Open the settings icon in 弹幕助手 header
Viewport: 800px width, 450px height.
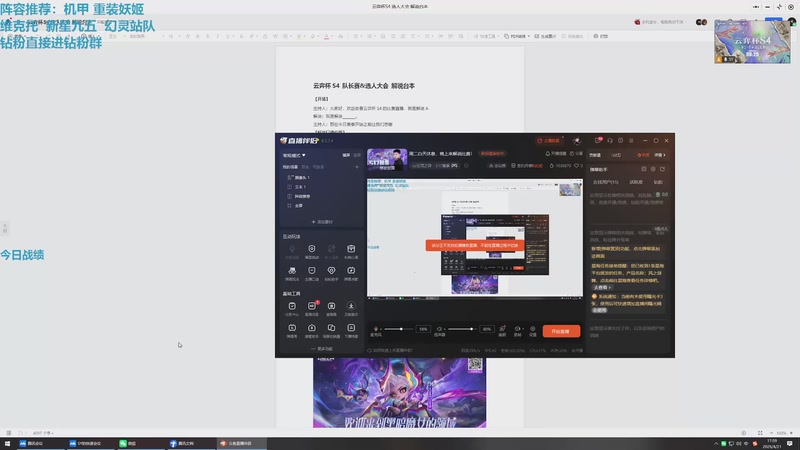[653, 169]
